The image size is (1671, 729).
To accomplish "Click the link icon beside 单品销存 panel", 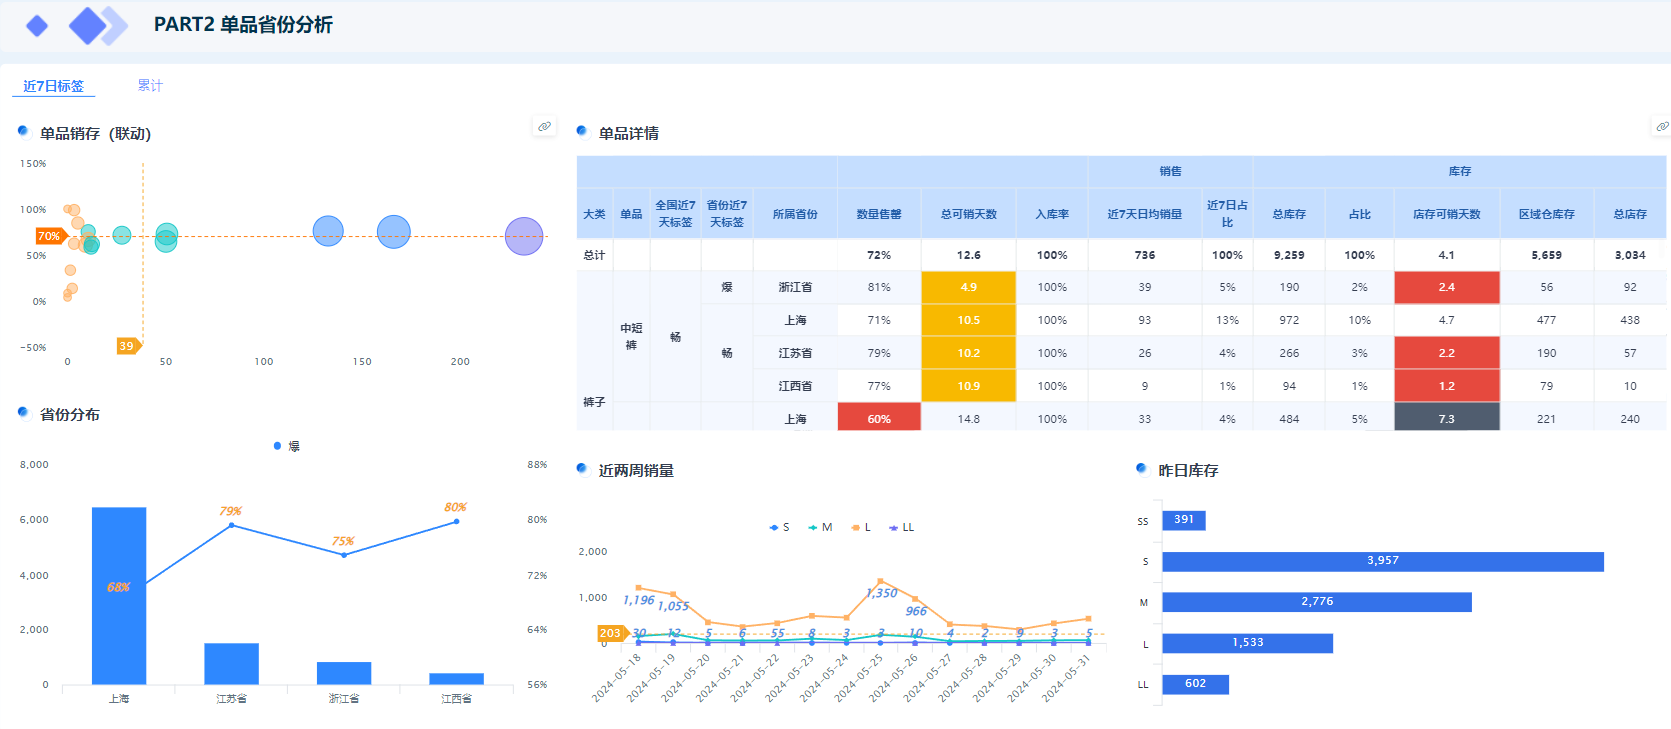I will pos(544,127).
